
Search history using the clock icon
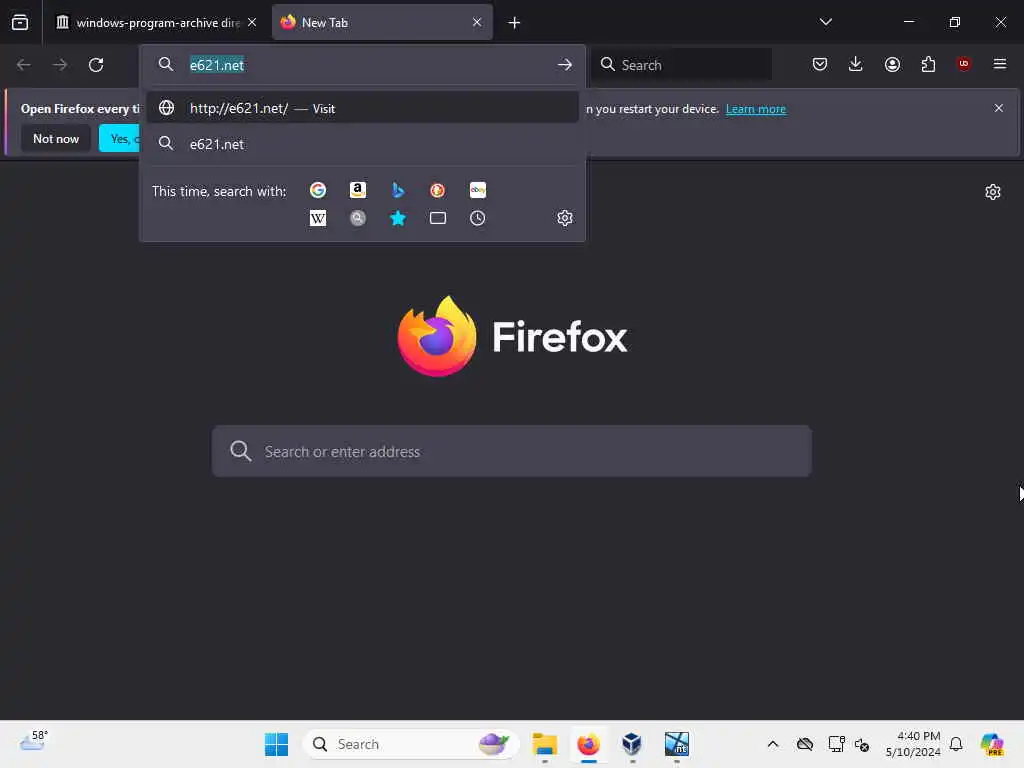pos(477,218)
